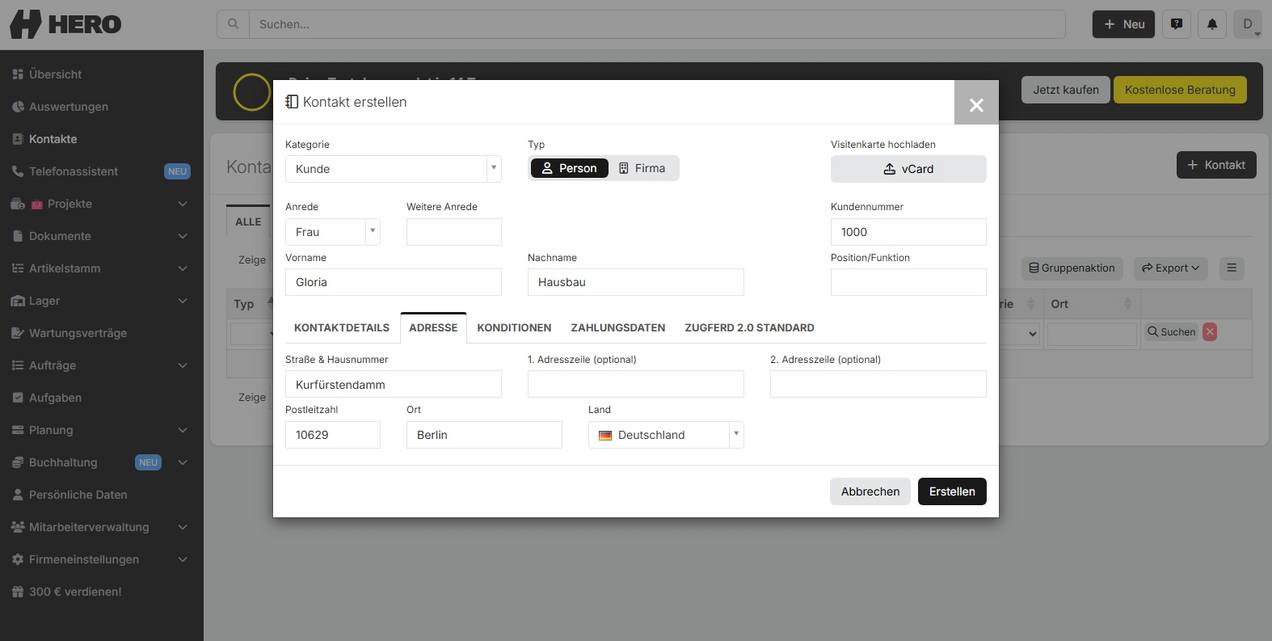Open Telefonassistent in the sidebar
The image size is (1272, 641).
[x=73, y=171]
